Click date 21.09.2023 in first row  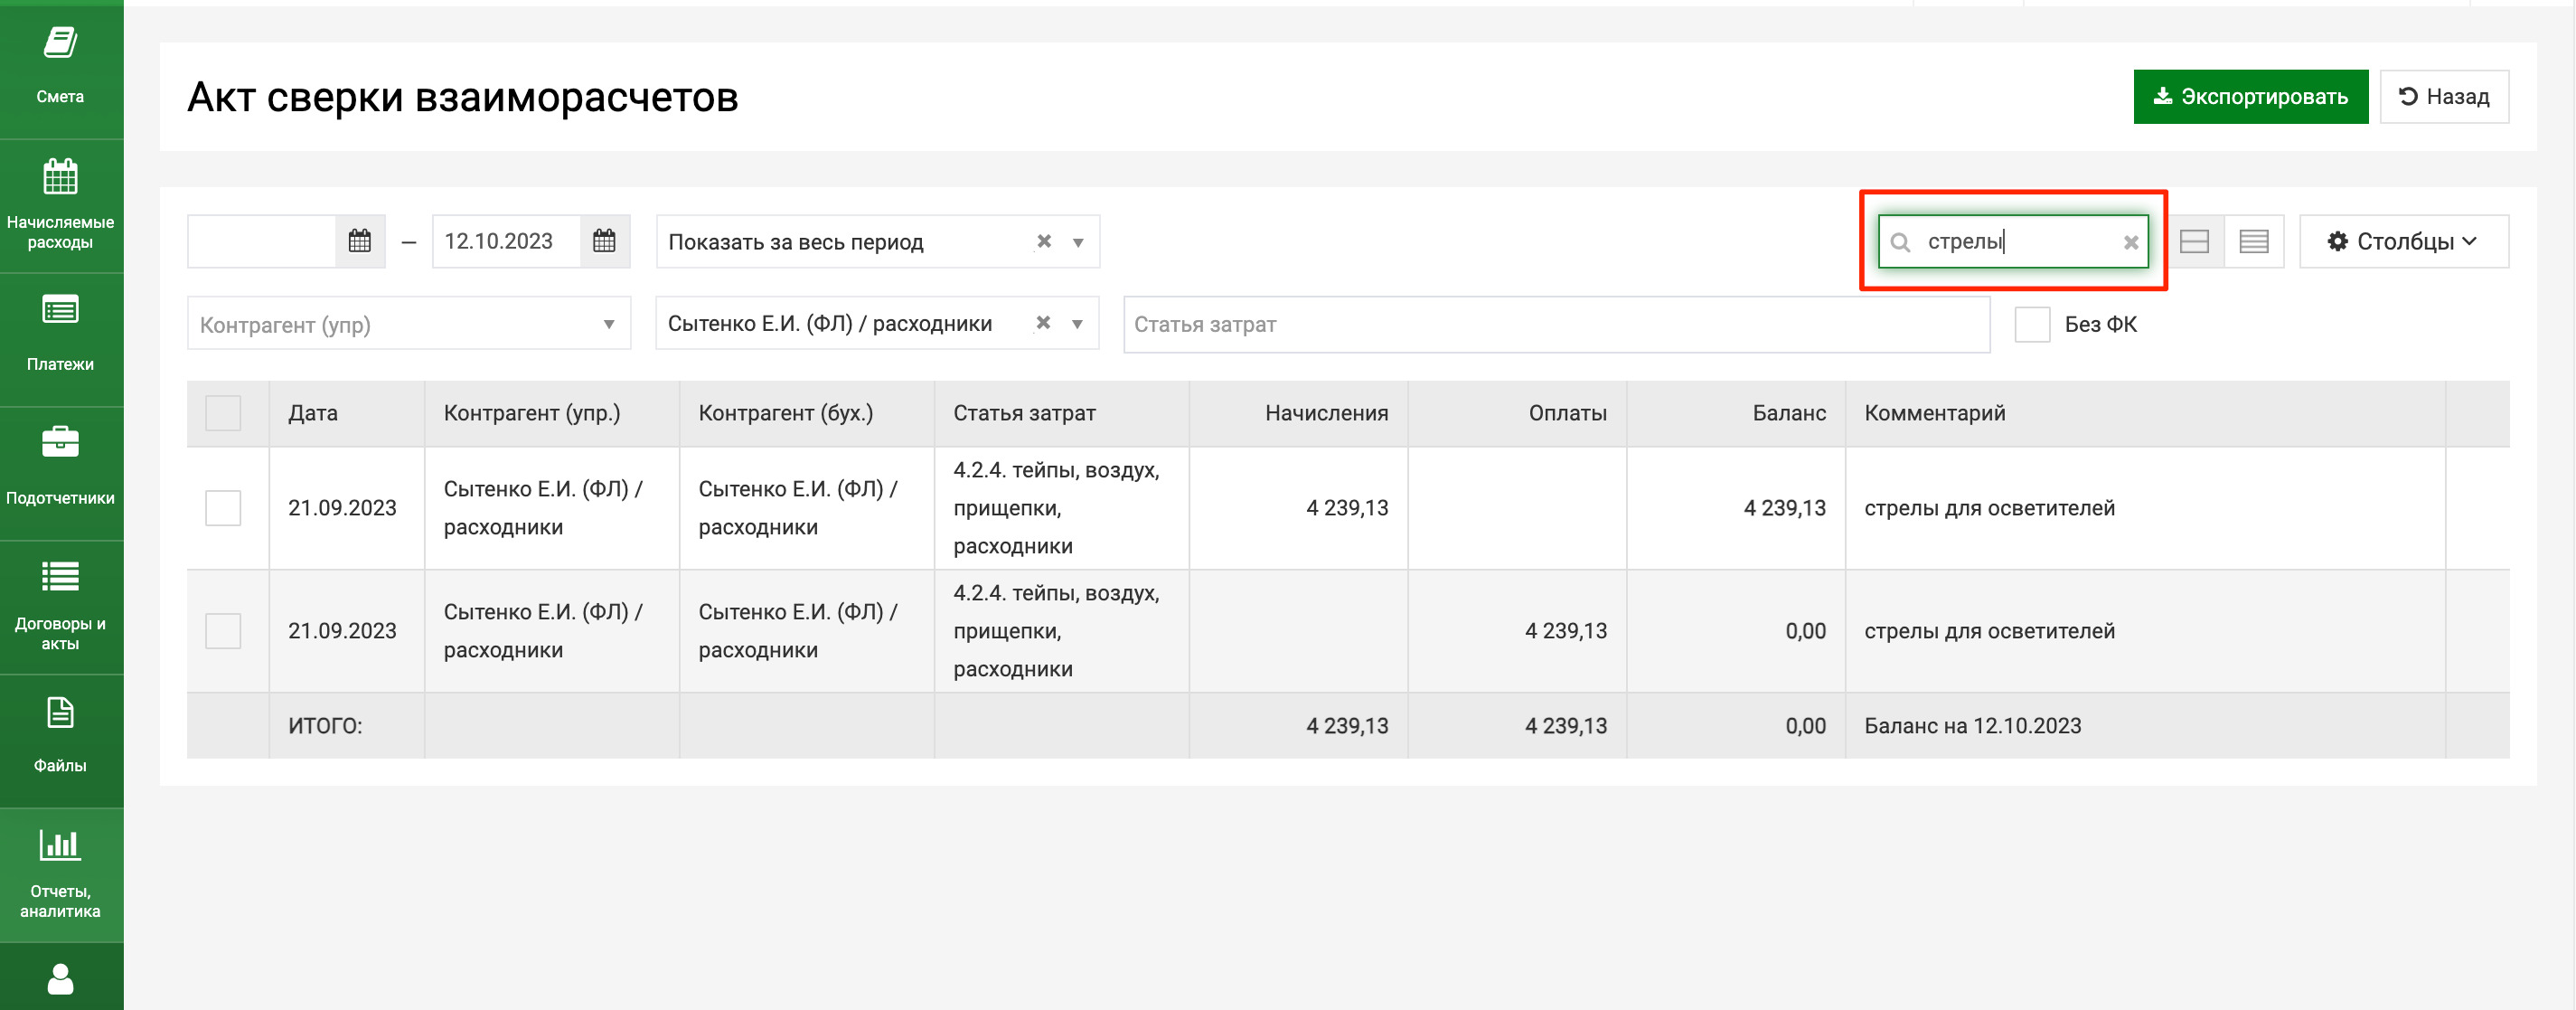point(342,508)
